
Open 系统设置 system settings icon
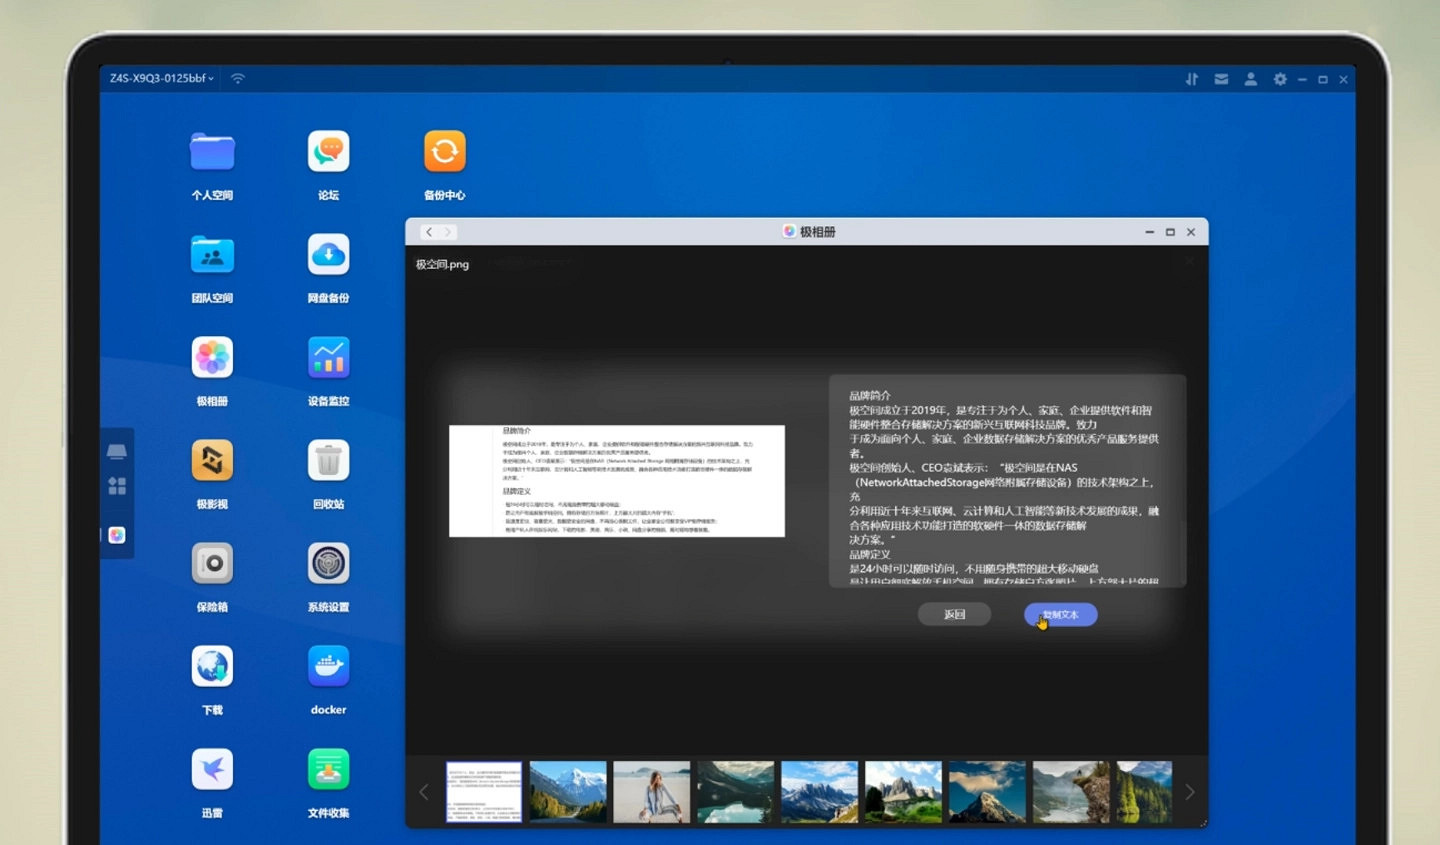[x=328, y=564]
